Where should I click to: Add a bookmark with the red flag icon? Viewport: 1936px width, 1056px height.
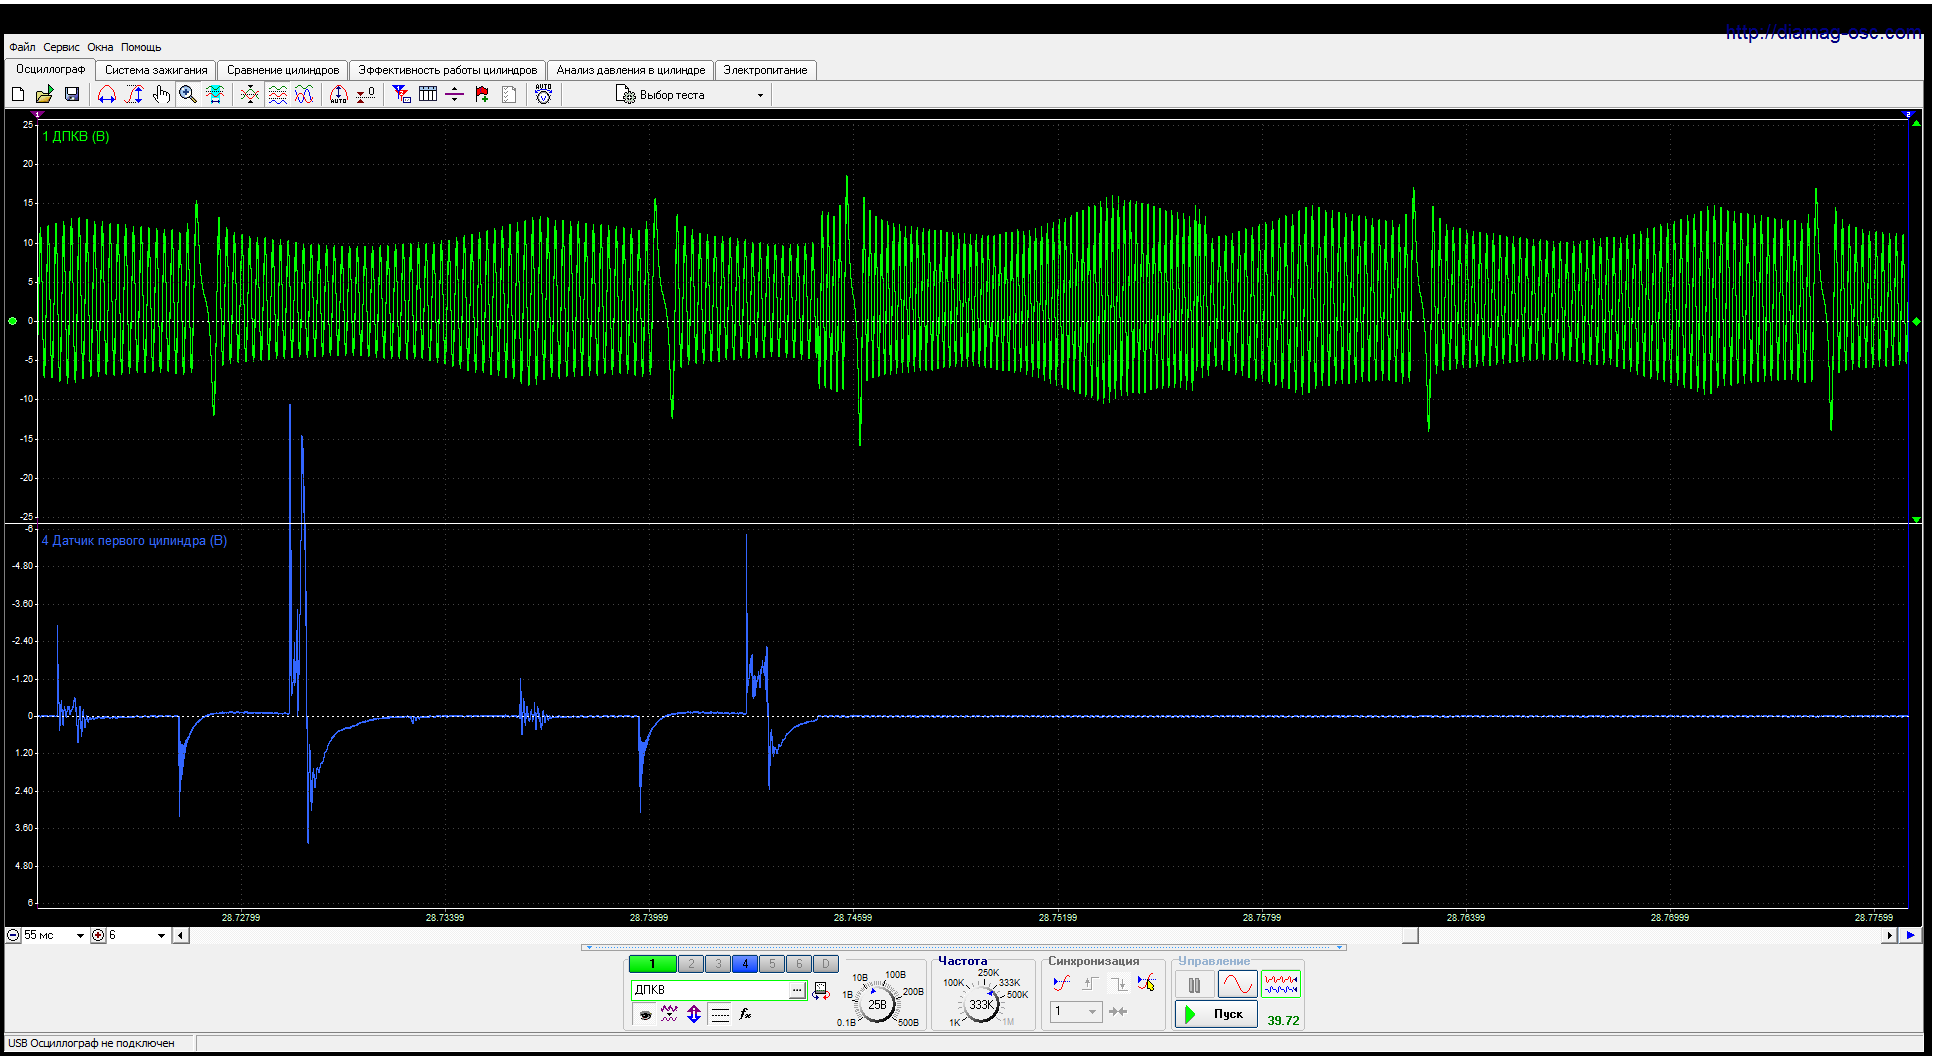482,94
